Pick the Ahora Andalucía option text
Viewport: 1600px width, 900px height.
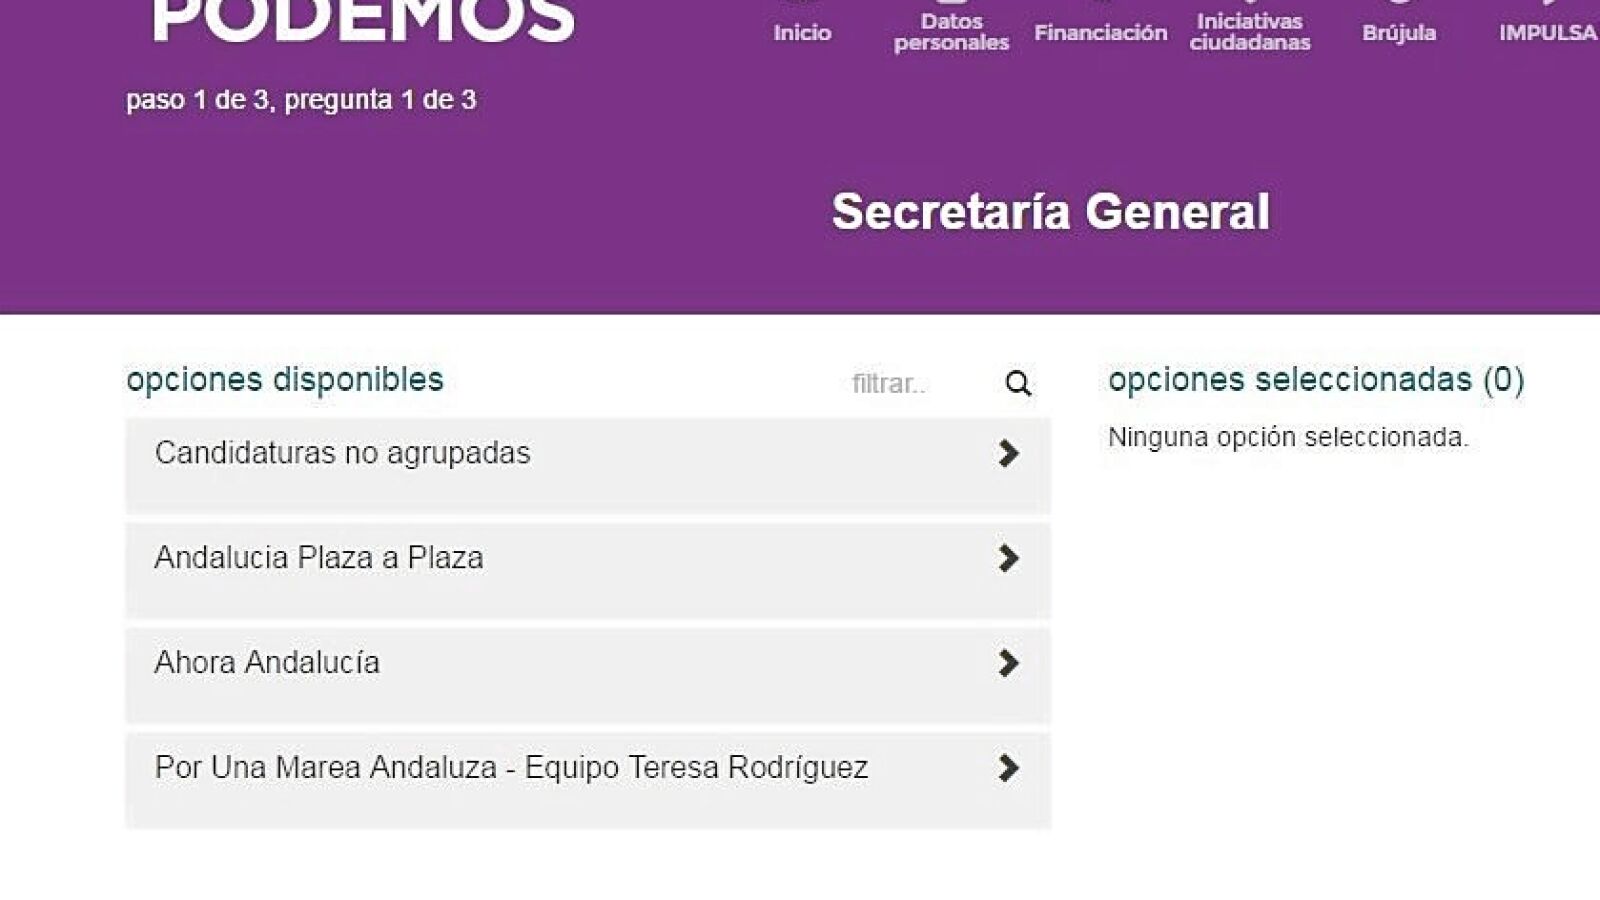click(x=267, y=662)
